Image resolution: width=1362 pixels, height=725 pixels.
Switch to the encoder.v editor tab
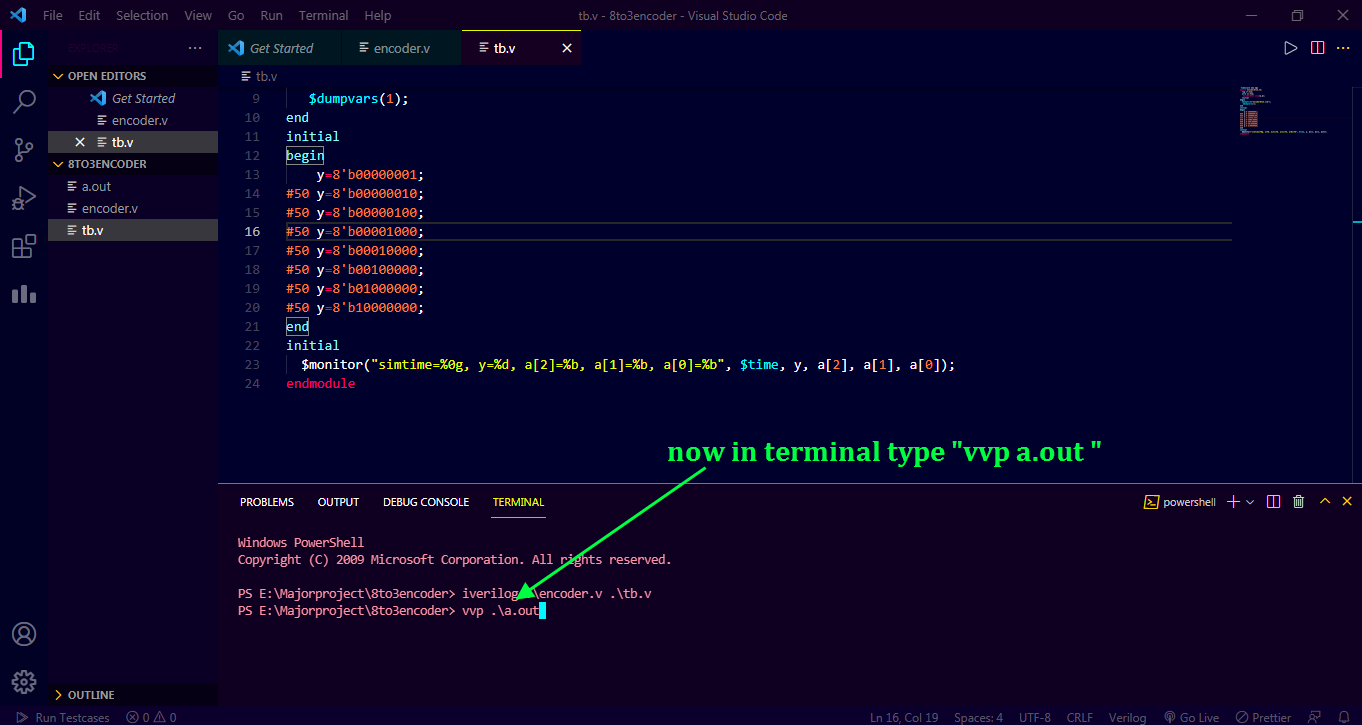[401, 48]
